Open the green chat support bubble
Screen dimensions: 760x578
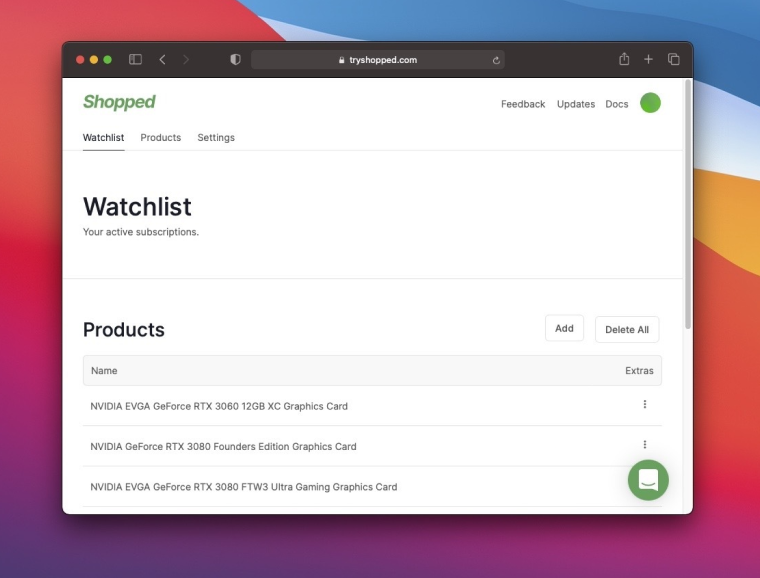tap(648, 480)
